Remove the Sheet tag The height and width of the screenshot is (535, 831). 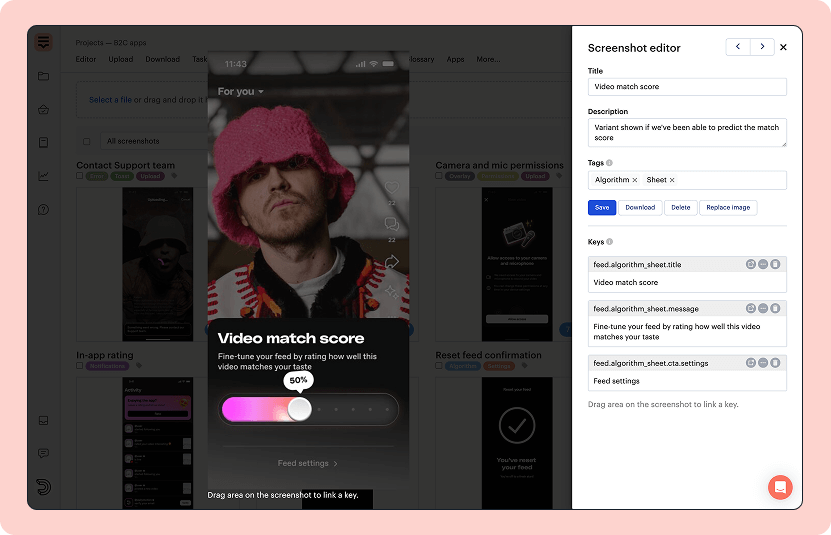click(x=672, y=180)
